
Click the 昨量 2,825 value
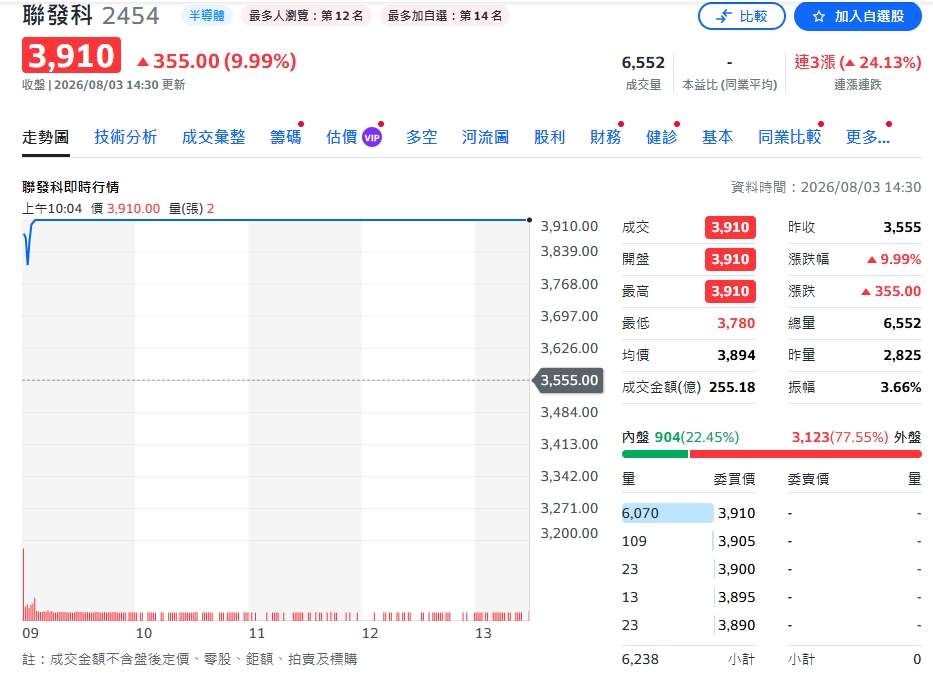click(902, 355)
